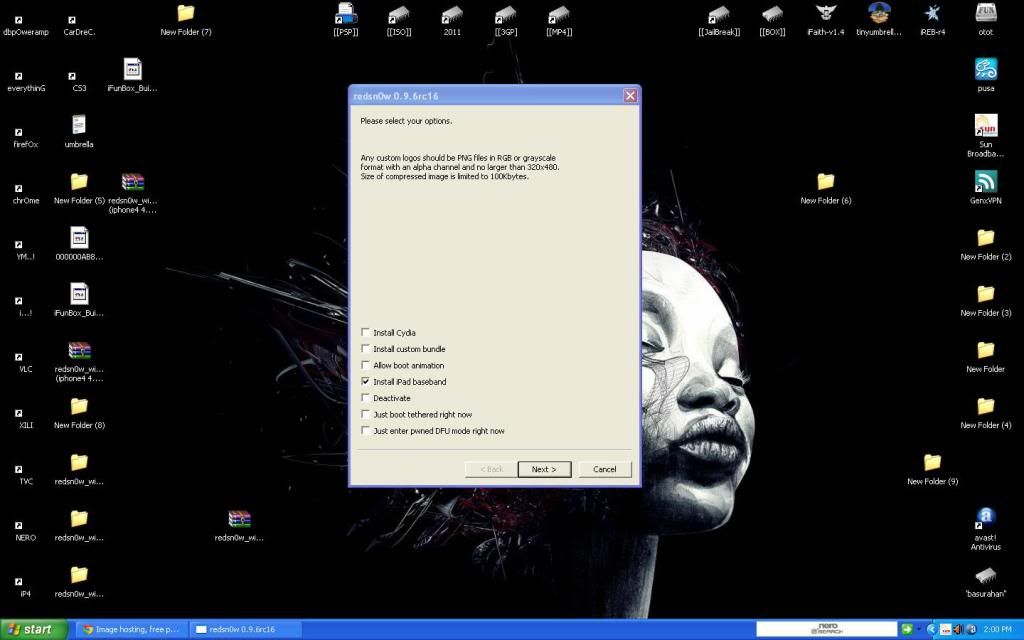Click into the Nero Search box
1024x640 pixels.
[x=826, y=629]
